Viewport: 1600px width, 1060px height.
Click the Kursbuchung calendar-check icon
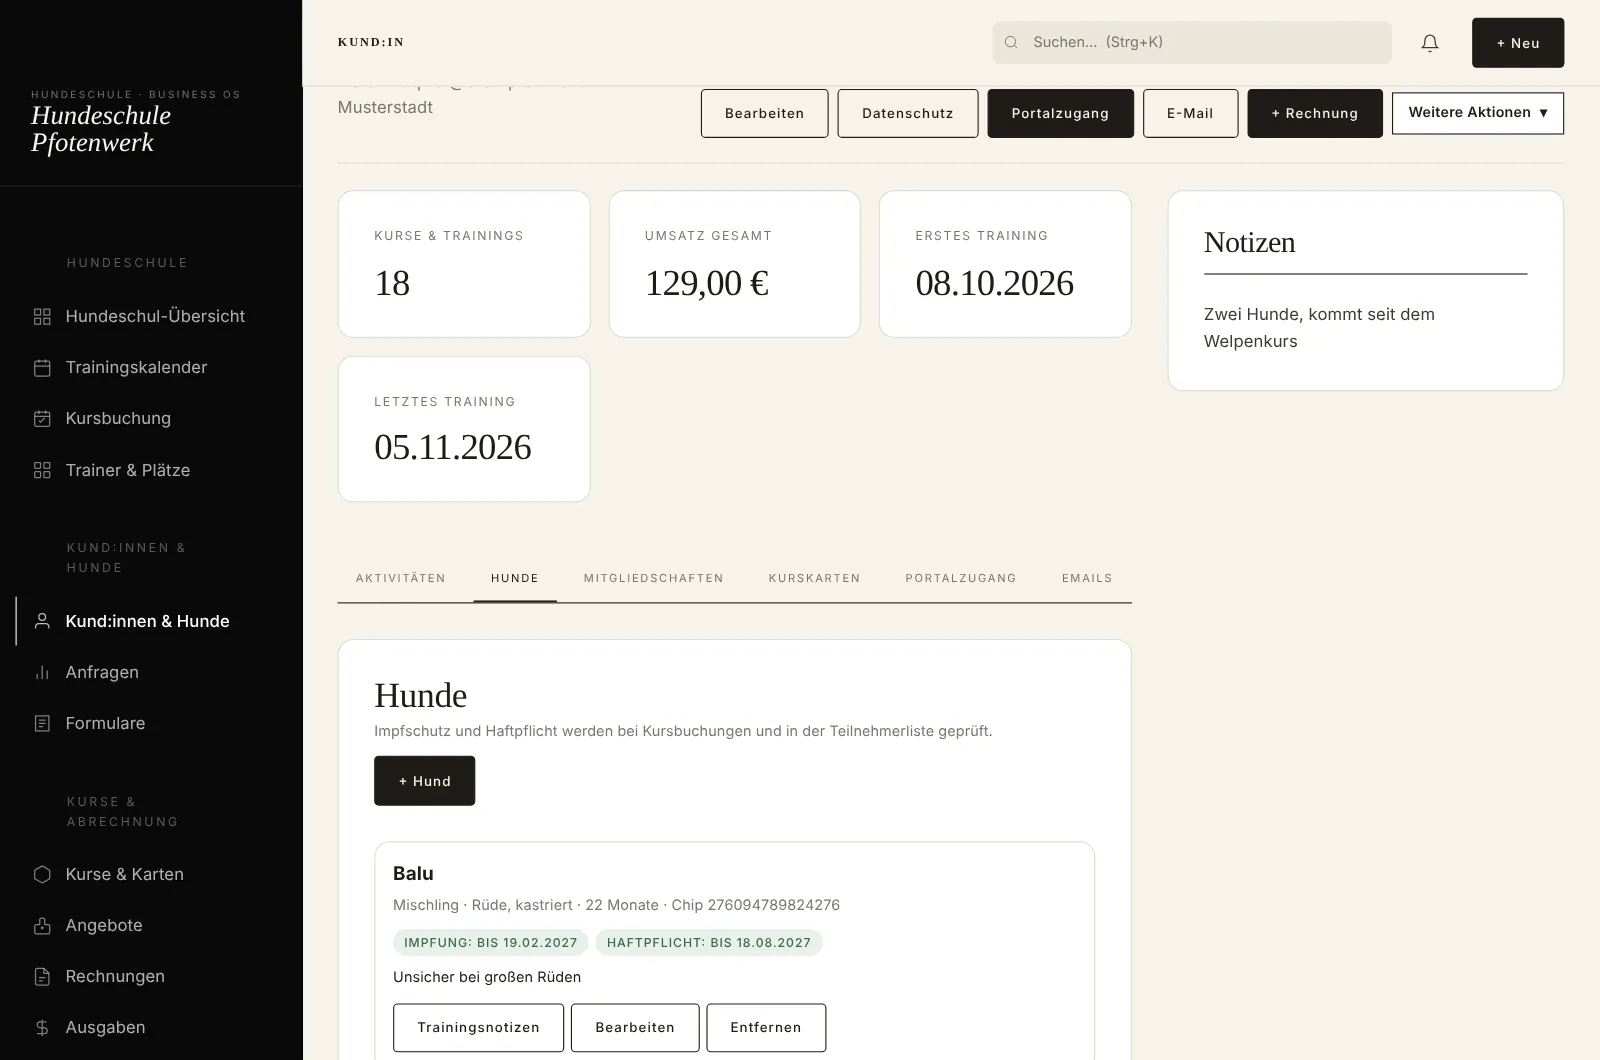click(x=42, y=418)
